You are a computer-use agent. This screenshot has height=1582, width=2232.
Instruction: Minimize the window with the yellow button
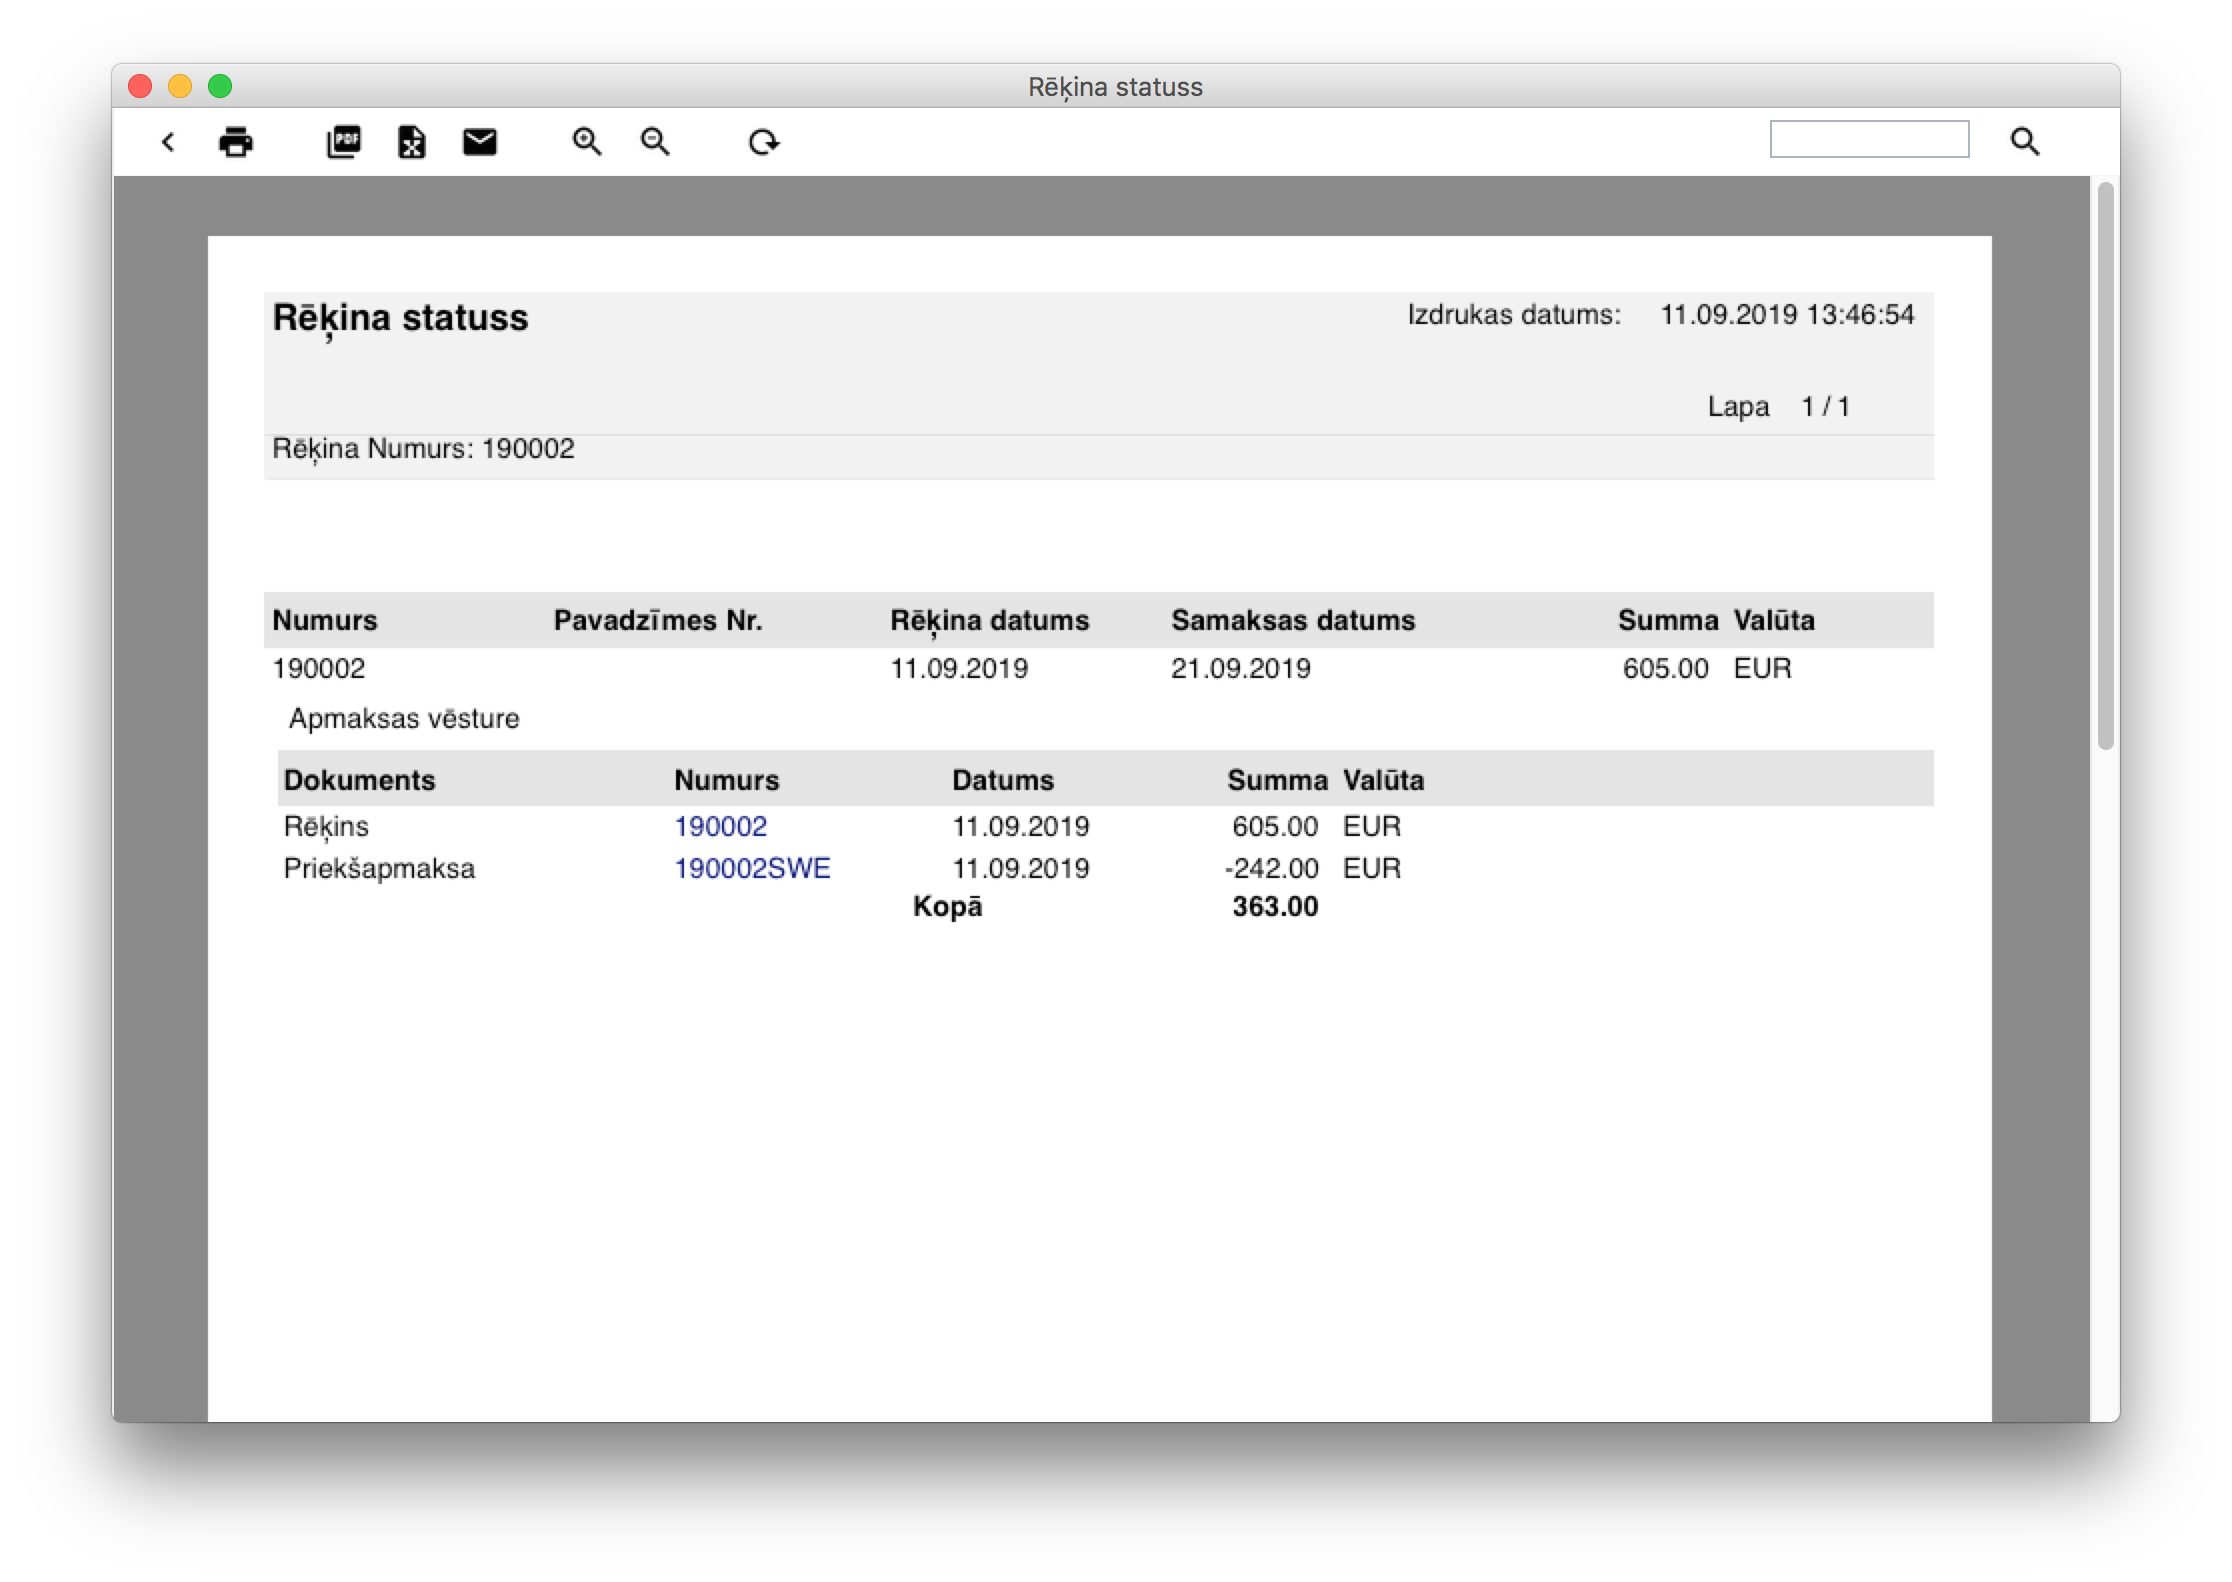pyautogui.click(x=180, y=86)
